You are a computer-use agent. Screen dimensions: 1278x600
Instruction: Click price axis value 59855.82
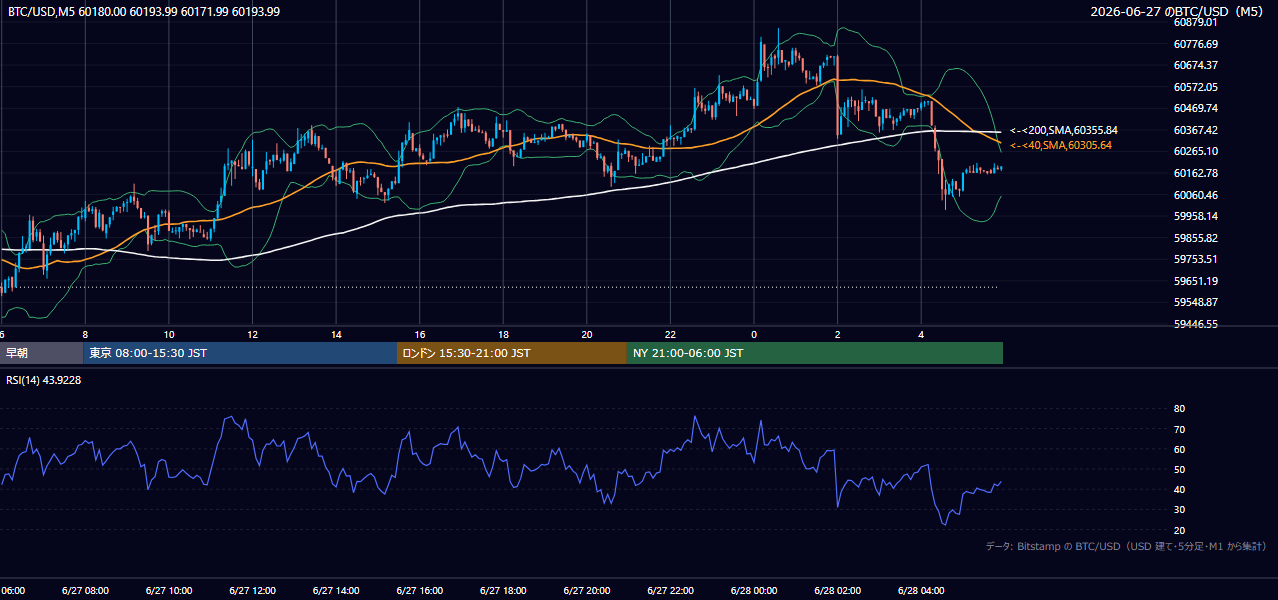pyautogui.click(x=1196, y=238)
